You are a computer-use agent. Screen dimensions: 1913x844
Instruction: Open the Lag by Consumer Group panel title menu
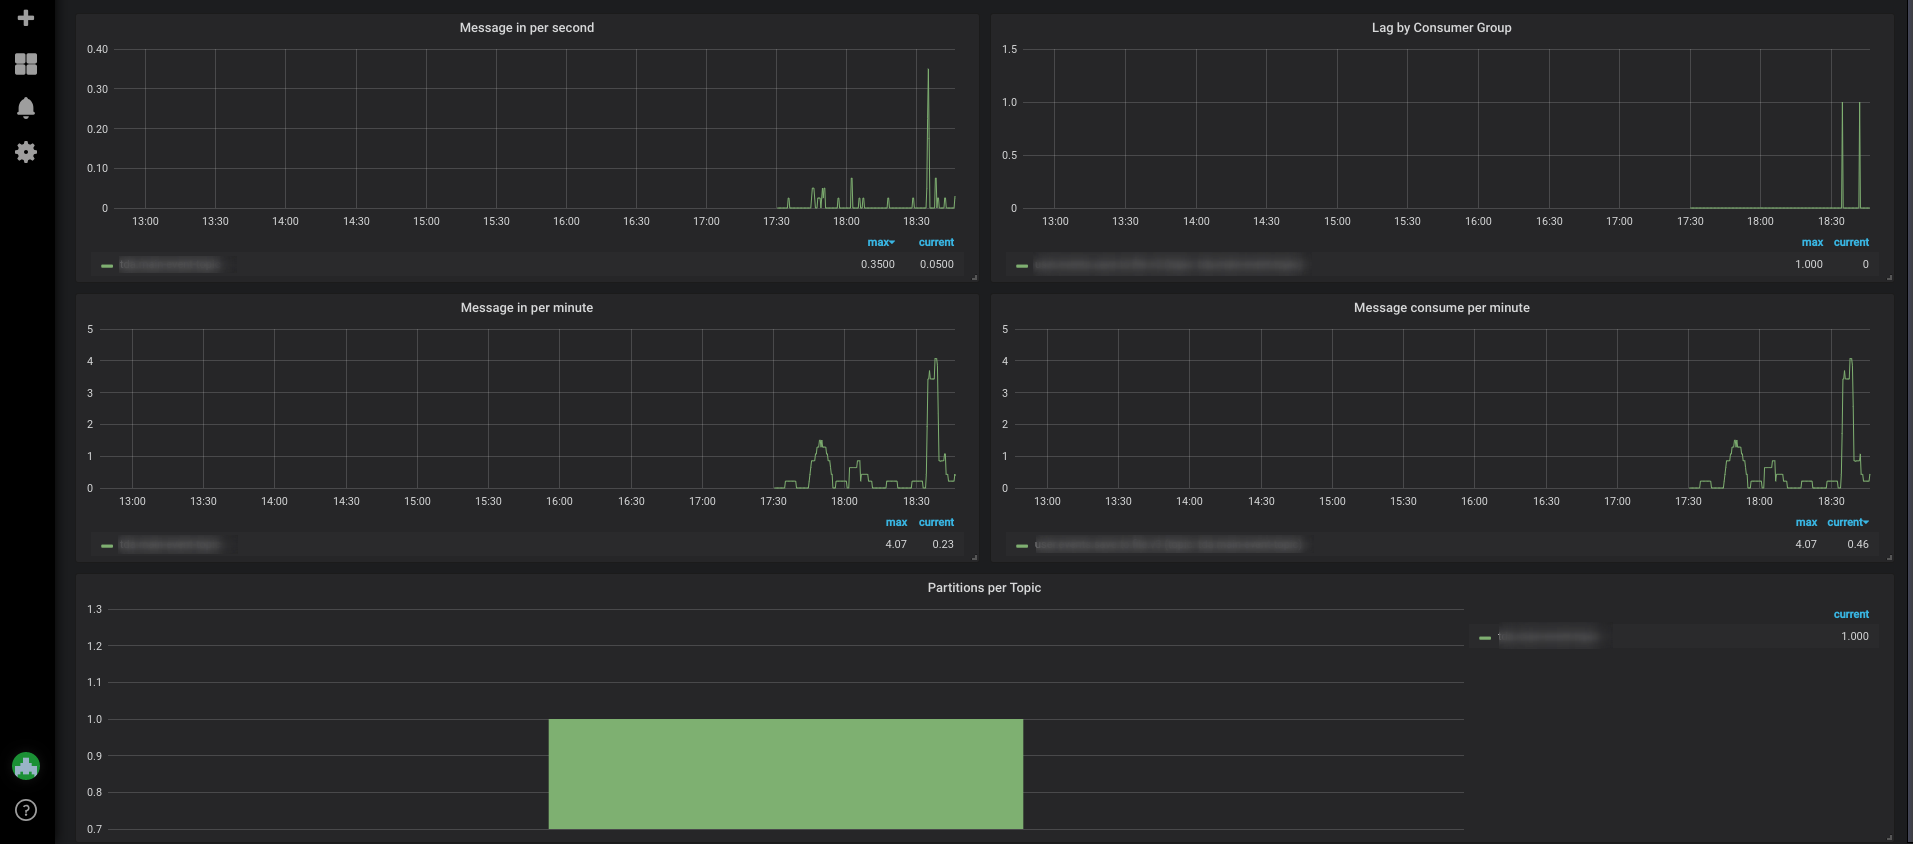[1441, 28]
